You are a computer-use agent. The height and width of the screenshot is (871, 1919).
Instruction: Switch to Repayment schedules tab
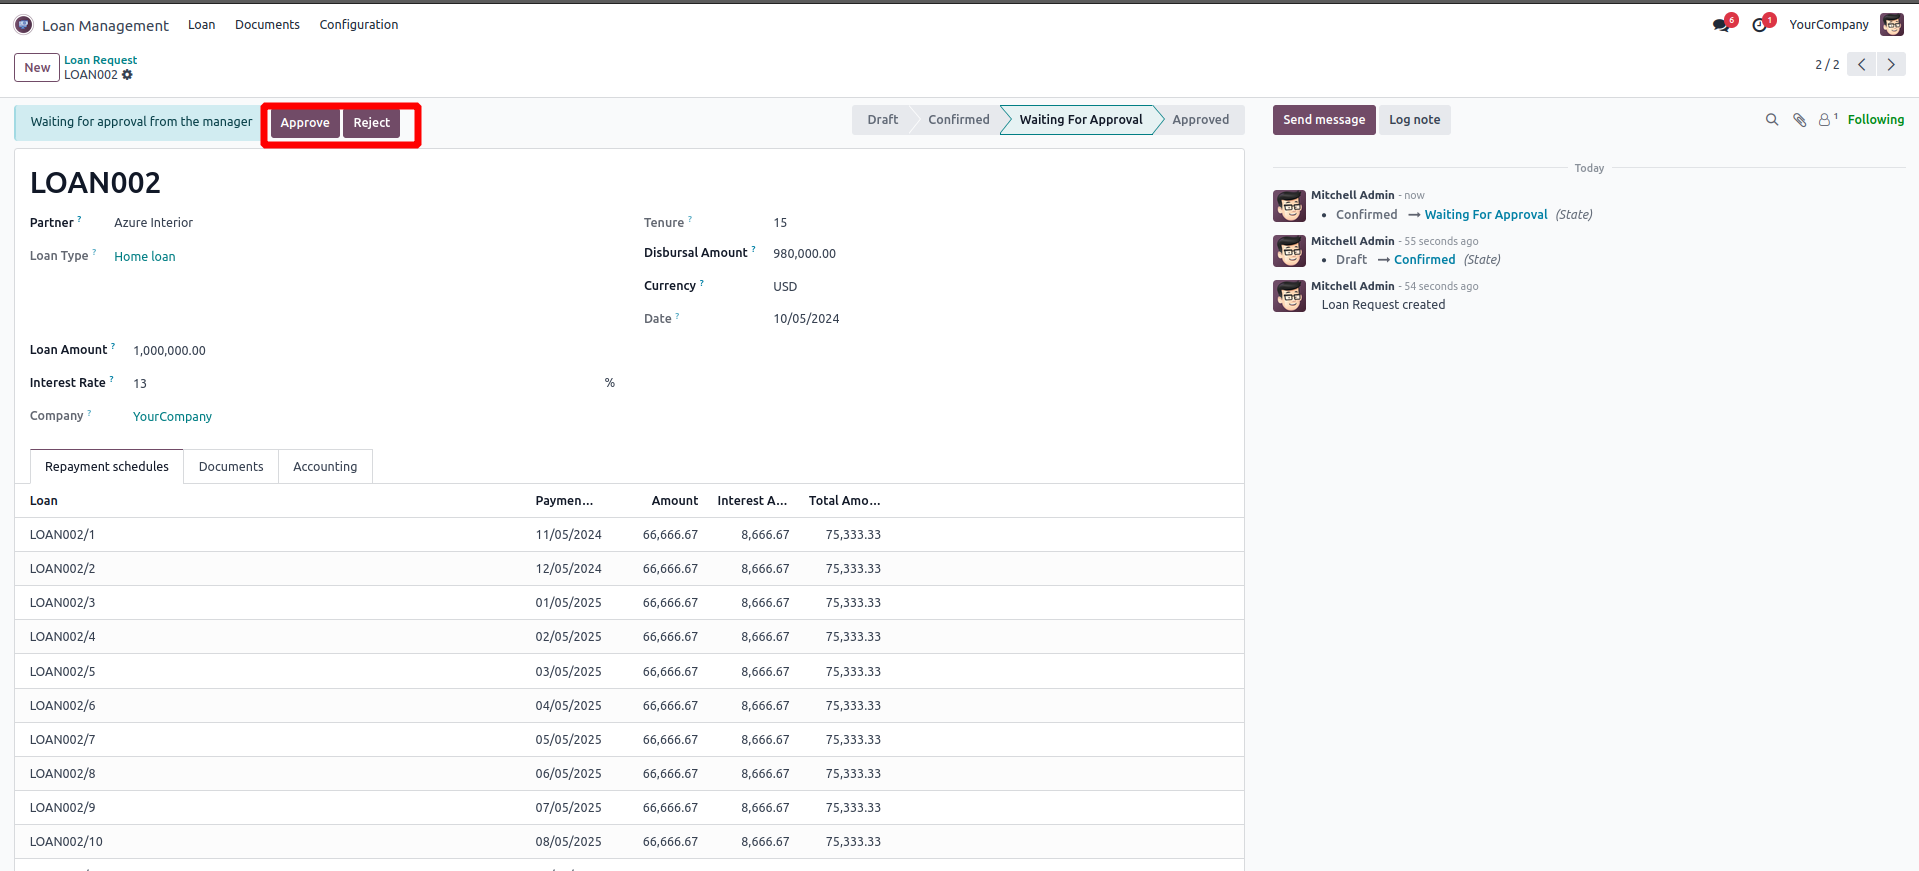tap(107, 467)
